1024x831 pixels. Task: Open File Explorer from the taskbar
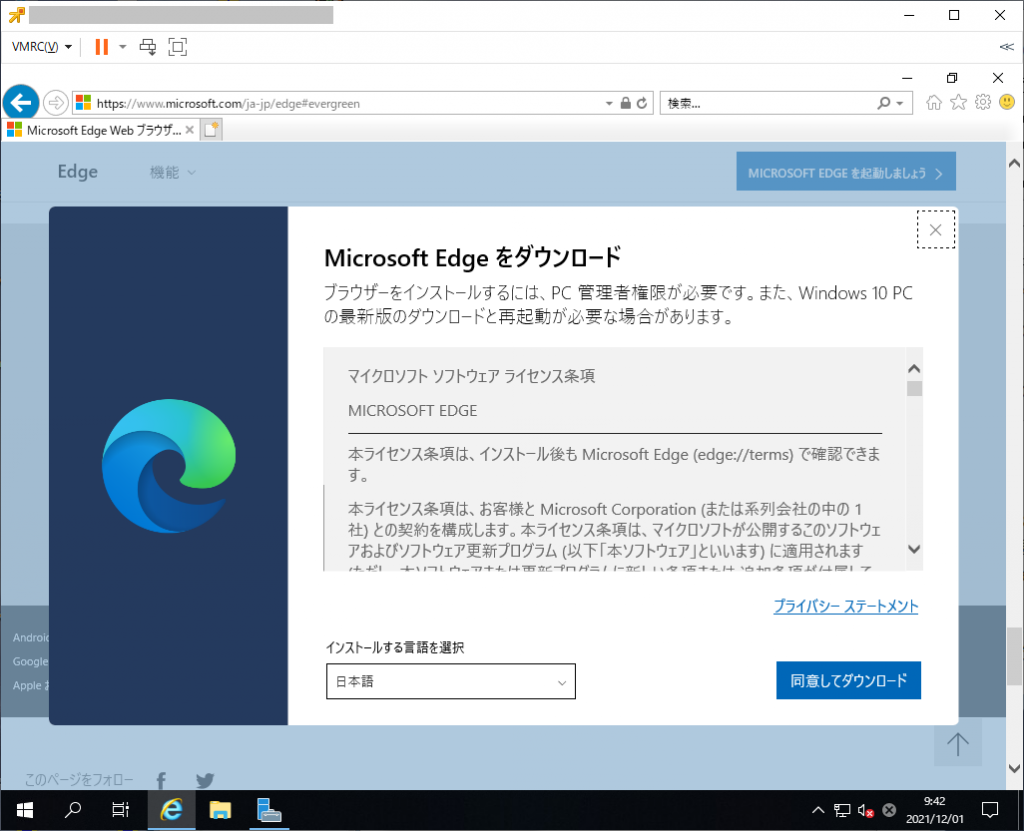pyautogui.click(x=220, y=811)
